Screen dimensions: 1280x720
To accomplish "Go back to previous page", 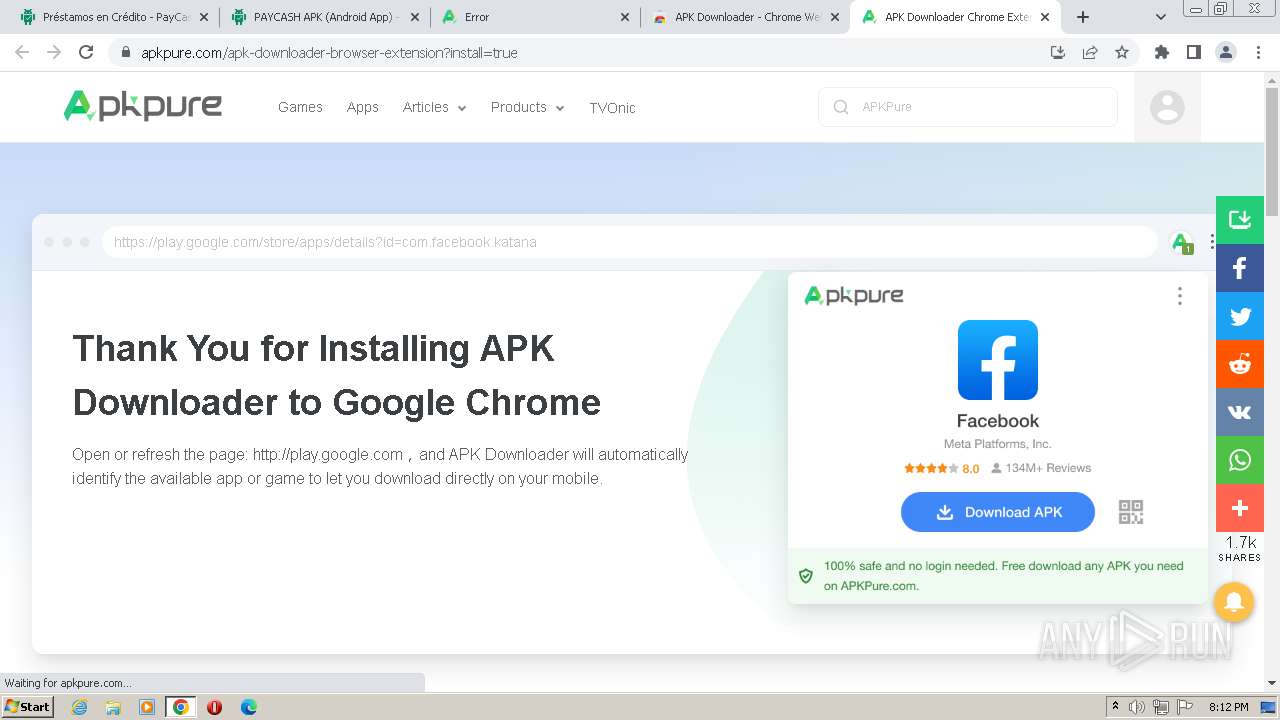I will tap(22, 52).
